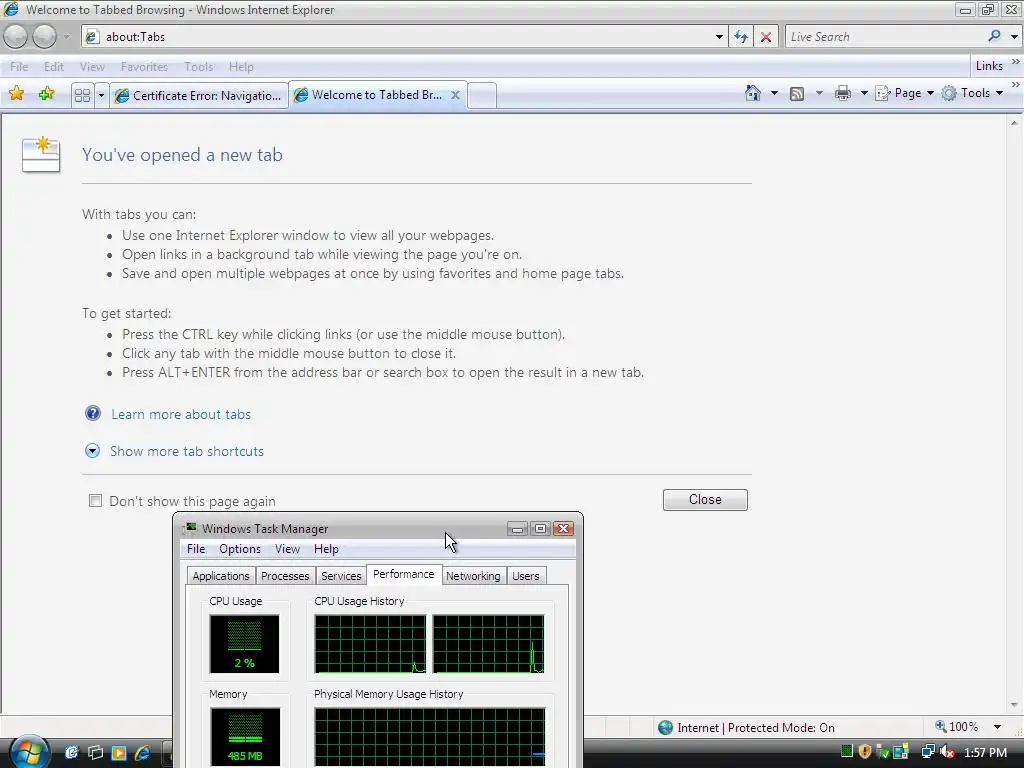Expand the Feeds dropdown arrow
The image size is (1024, 768).
[x=819, y=93]
